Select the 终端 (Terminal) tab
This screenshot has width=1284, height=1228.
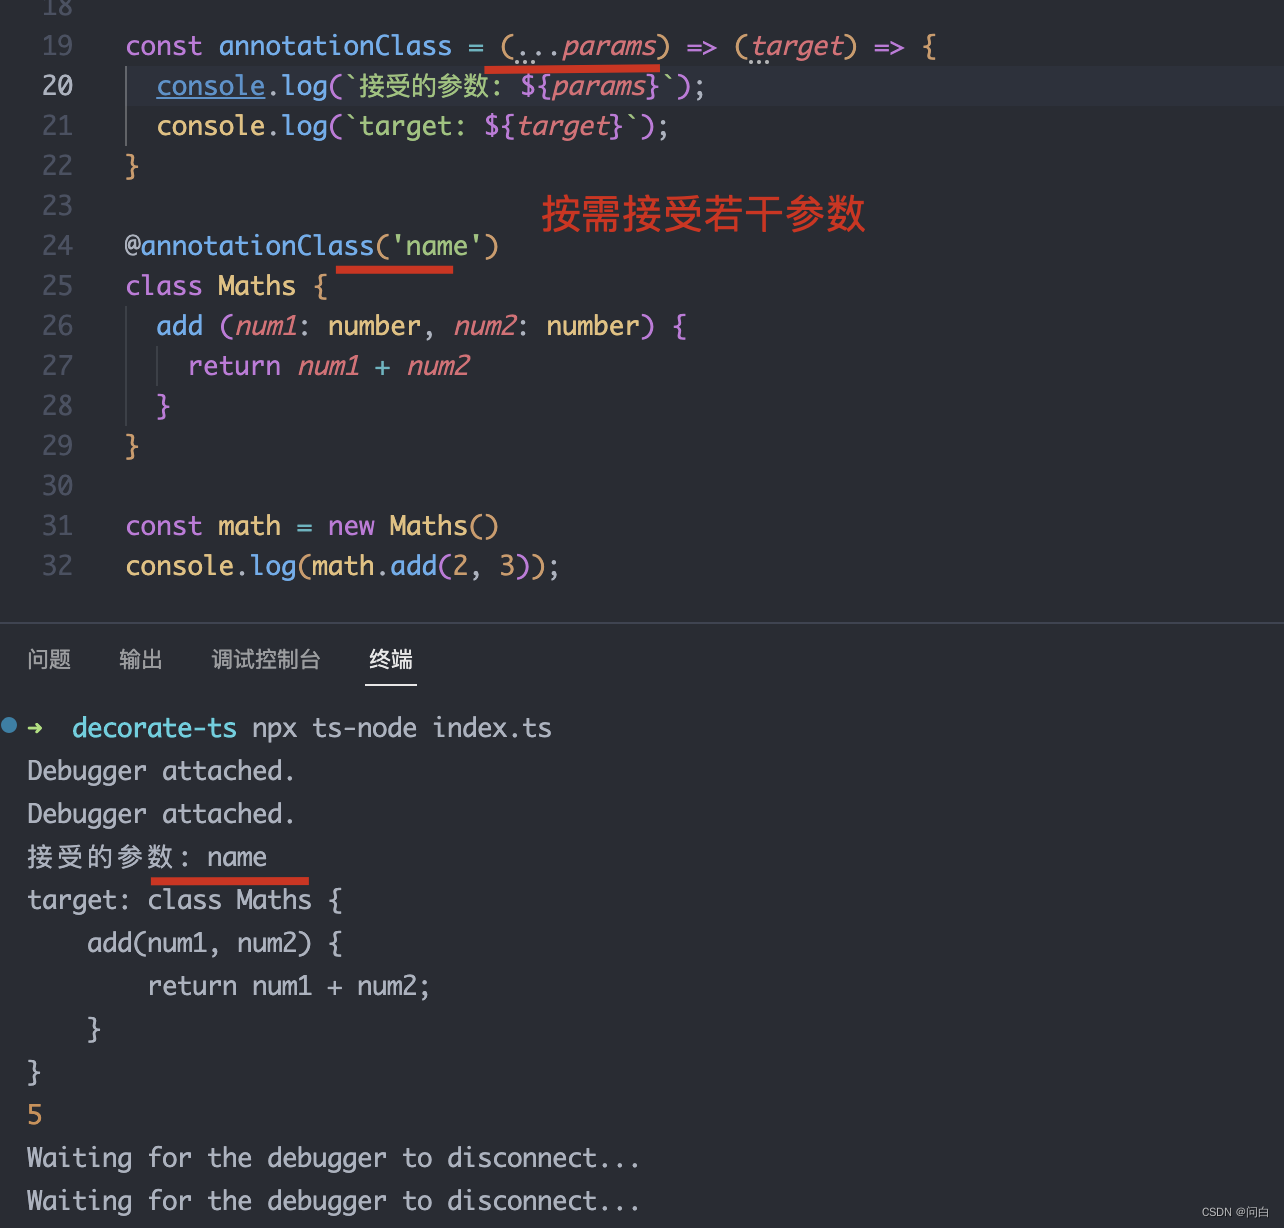(x=391, y=659)
